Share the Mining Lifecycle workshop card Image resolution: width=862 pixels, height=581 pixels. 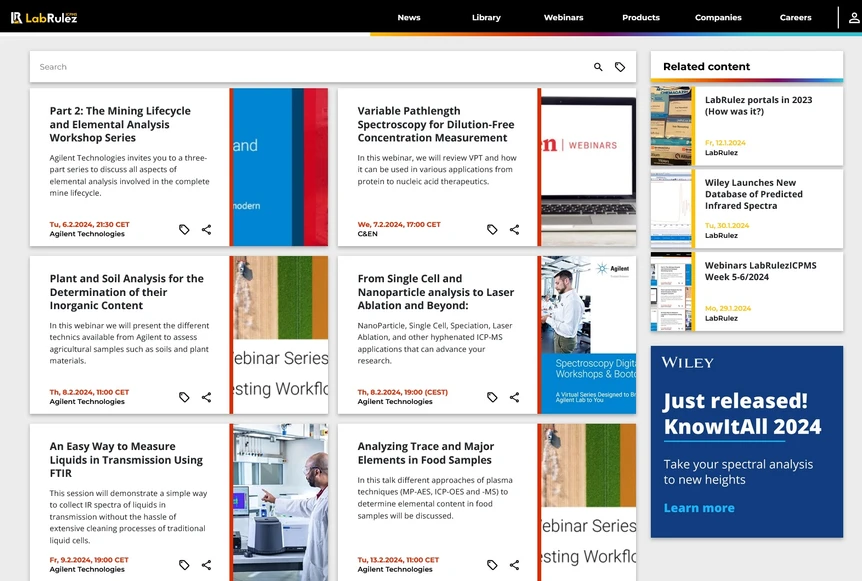coord(206,229)
